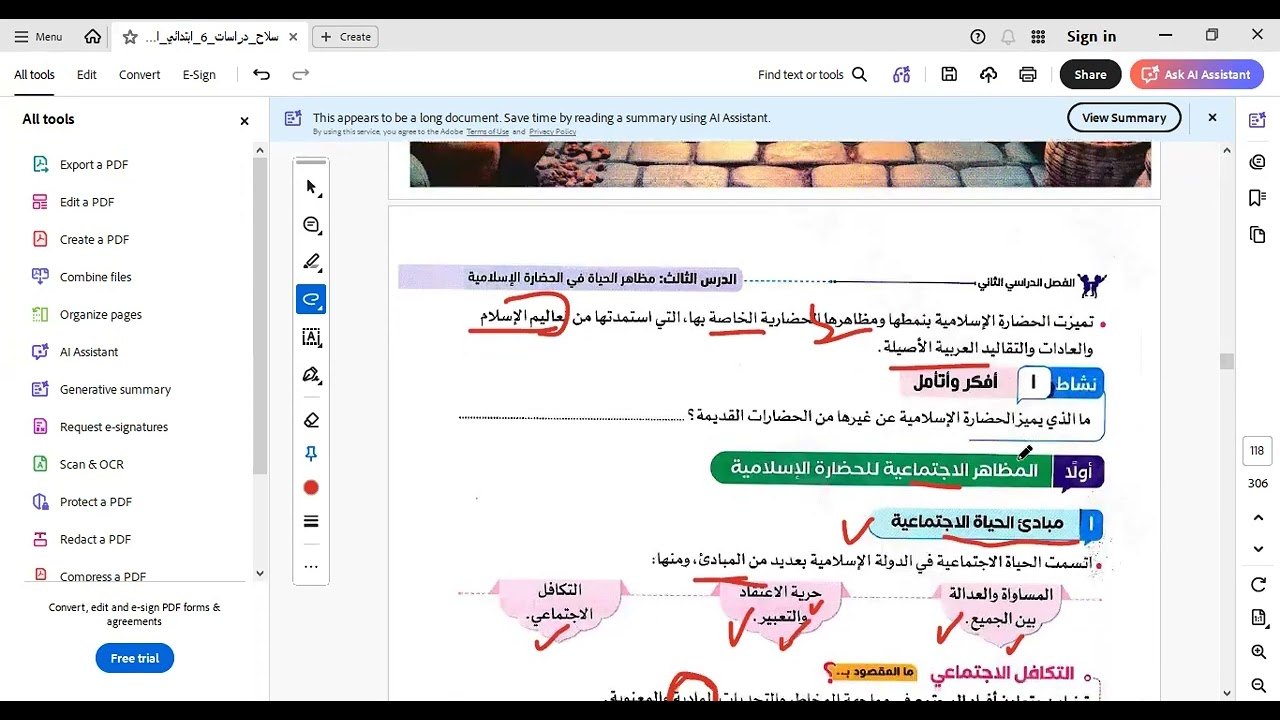Go to previous page arrow
This screenshot has height=720, width=1280.
tap(1258, 517)
